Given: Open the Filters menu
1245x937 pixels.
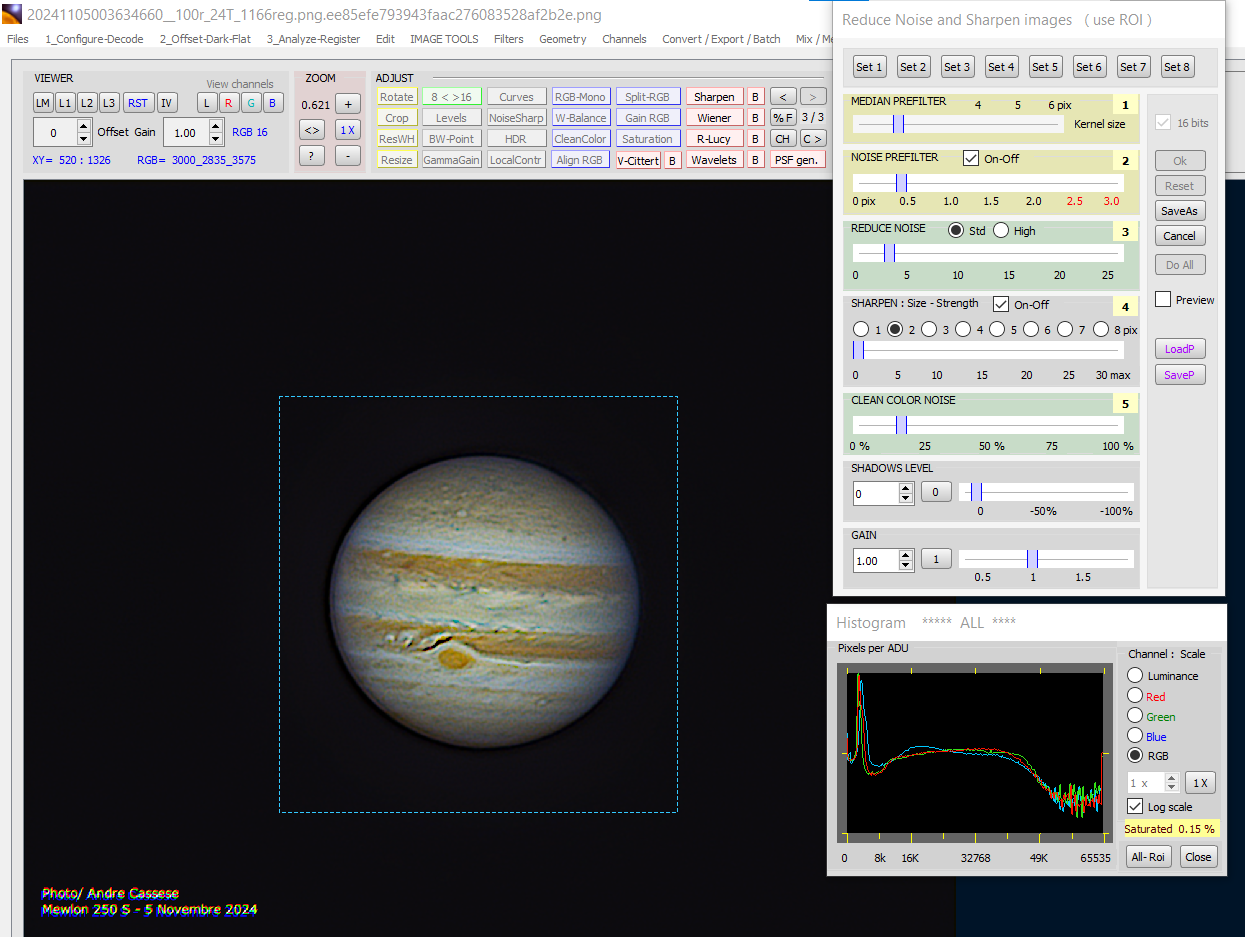Looking at the screenshot, I should tap(508, 39).
